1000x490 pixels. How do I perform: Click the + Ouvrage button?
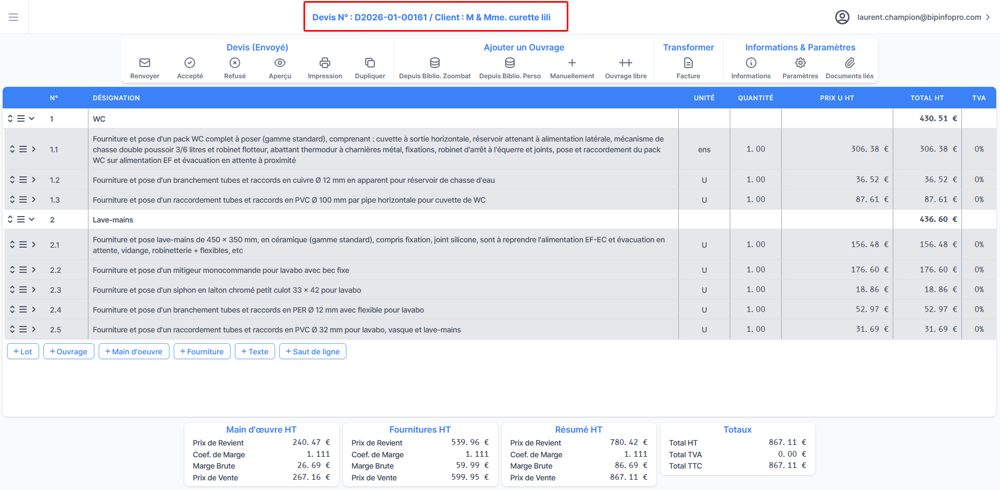(x=69, y=352)
